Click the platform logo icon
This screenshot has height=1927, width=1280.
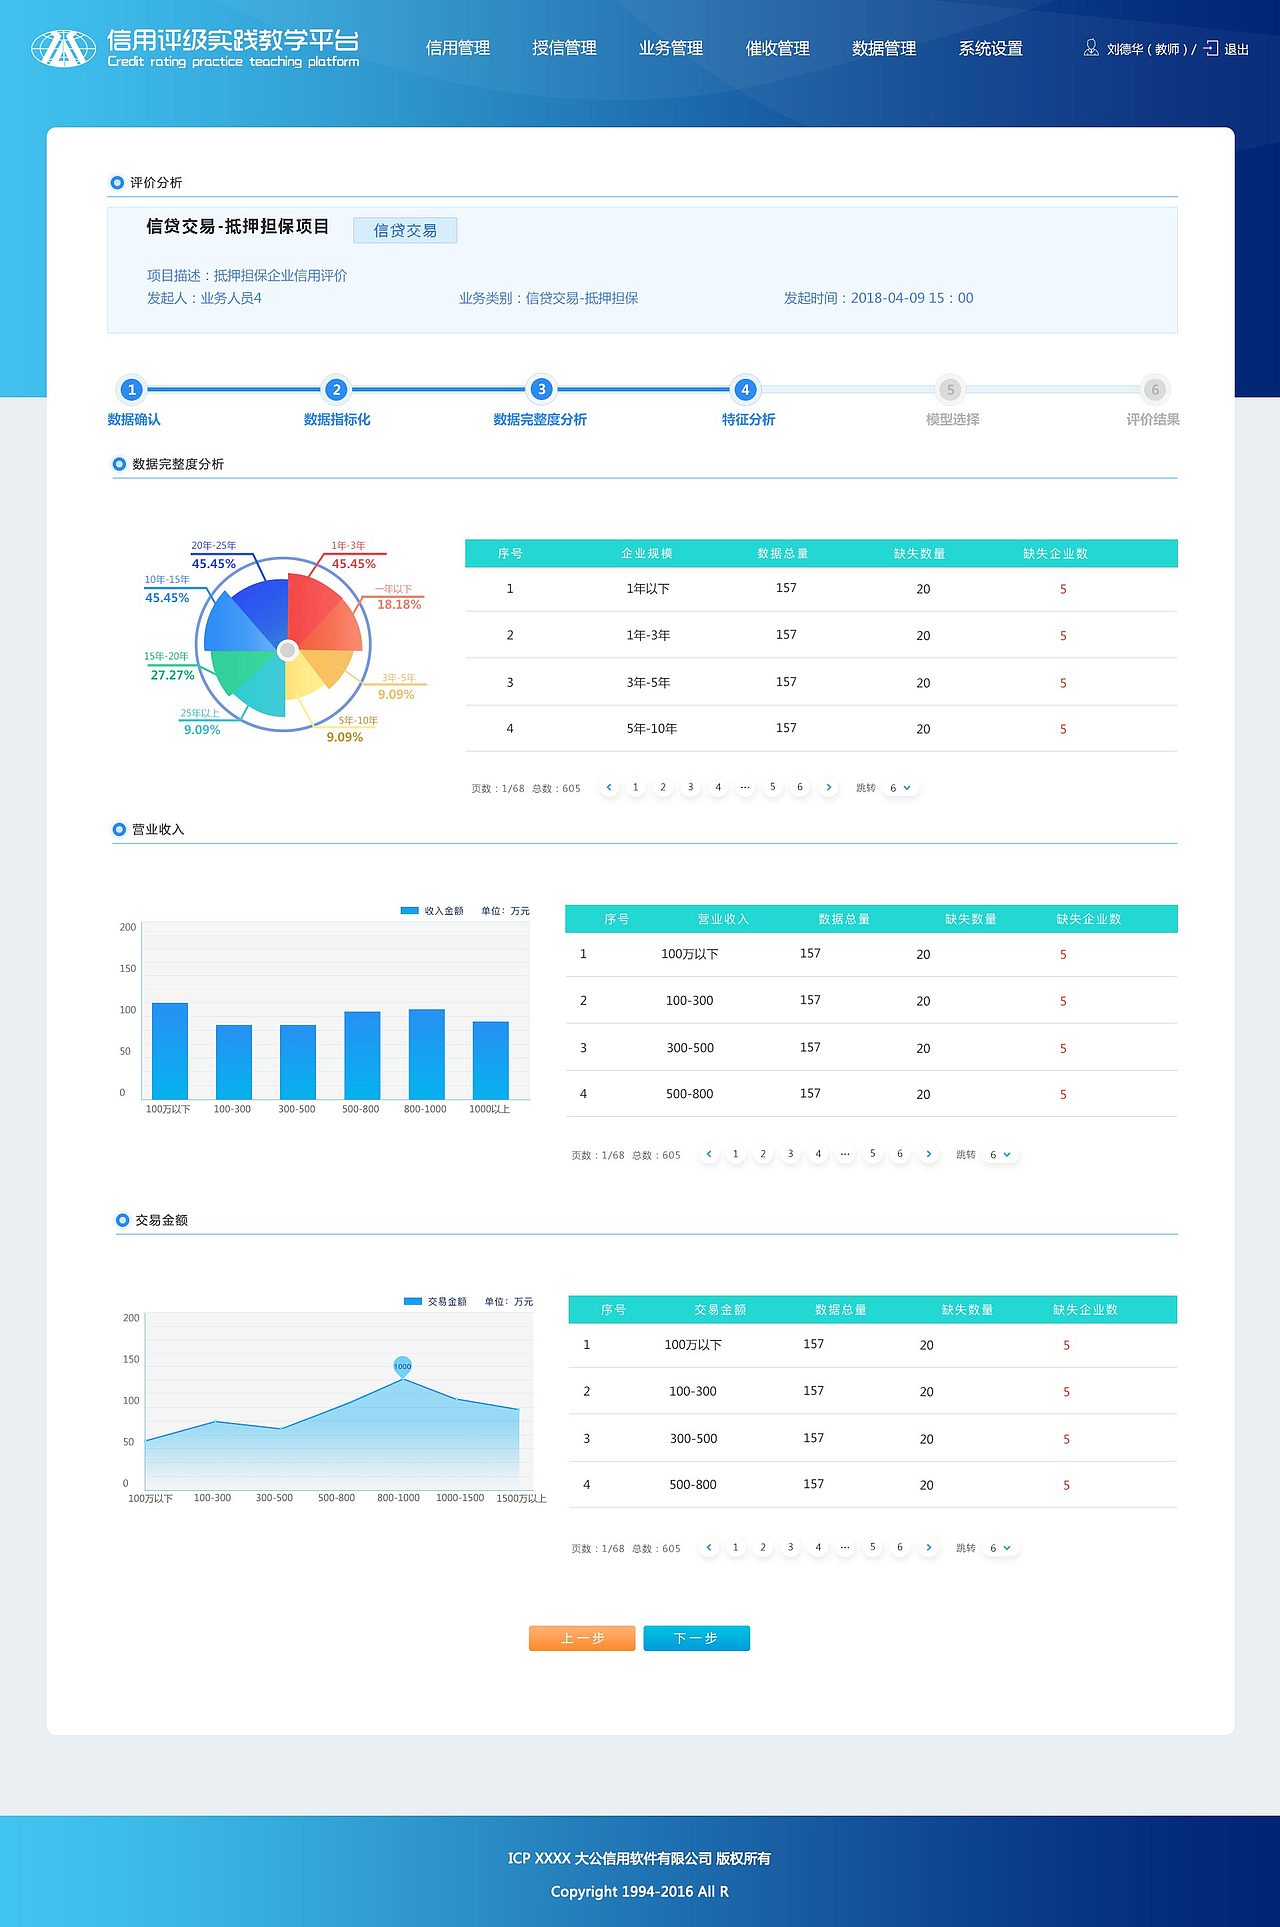pyautogui.click(x=63, y=48)
